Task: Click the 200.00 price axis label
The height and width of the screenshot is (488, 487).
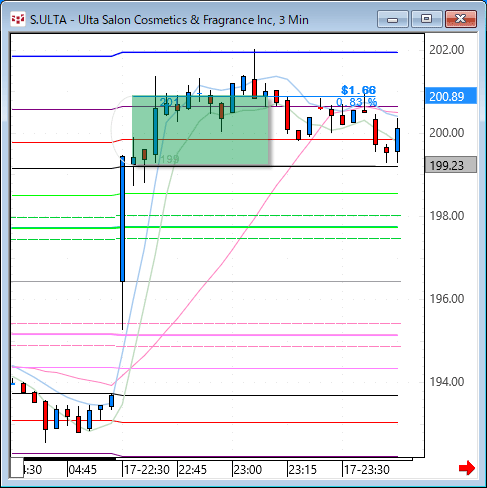Action: (x=446, y=133)
